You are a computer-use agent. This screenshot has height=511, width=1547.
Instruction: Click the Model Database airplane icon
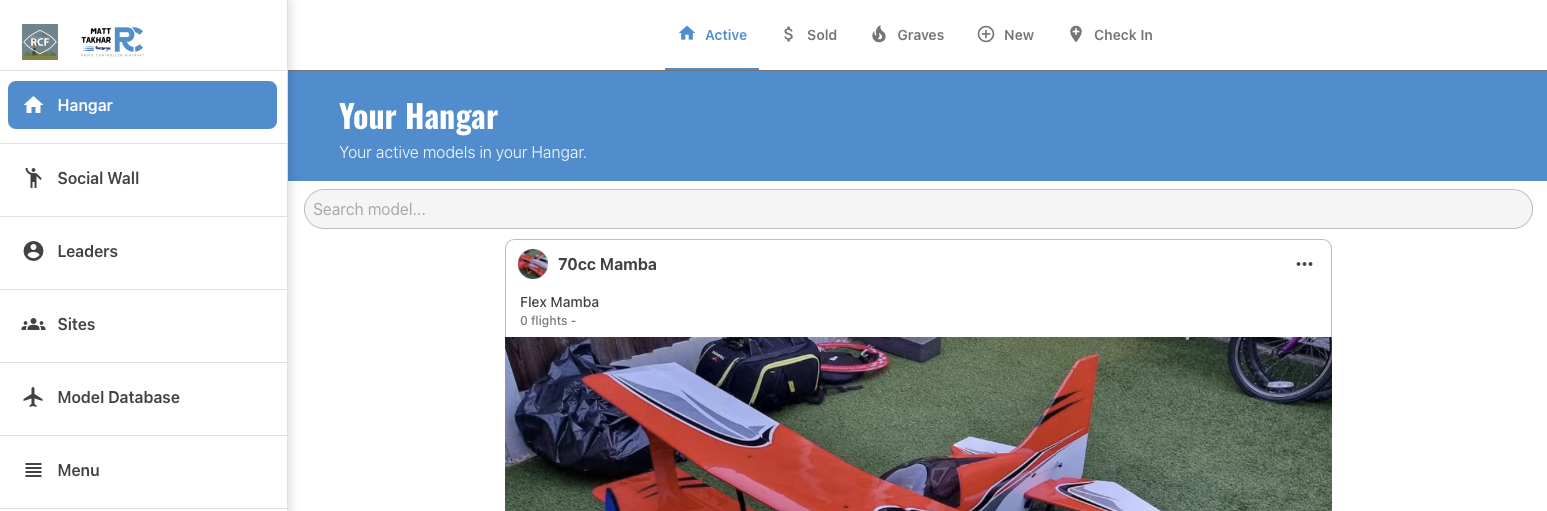(33, 397)
